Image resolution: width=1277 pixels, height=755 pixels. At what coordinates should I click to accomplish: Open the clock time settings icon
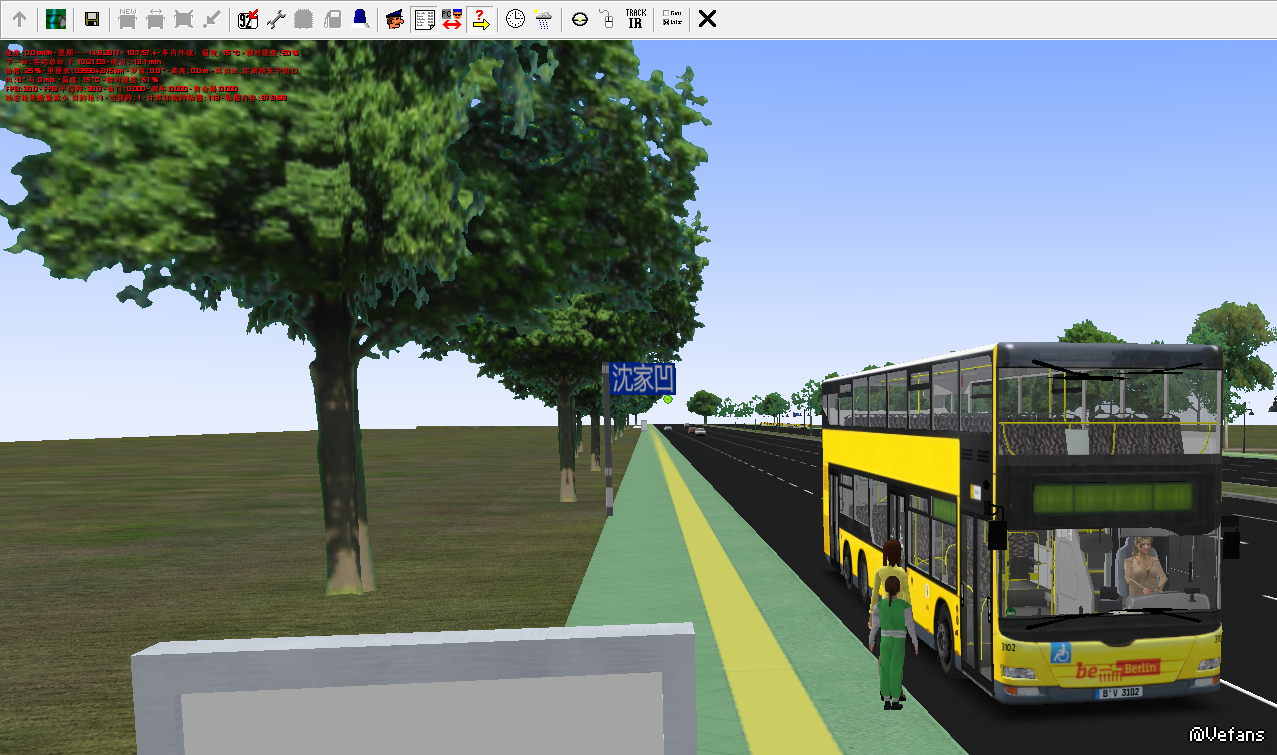point(515,19)
